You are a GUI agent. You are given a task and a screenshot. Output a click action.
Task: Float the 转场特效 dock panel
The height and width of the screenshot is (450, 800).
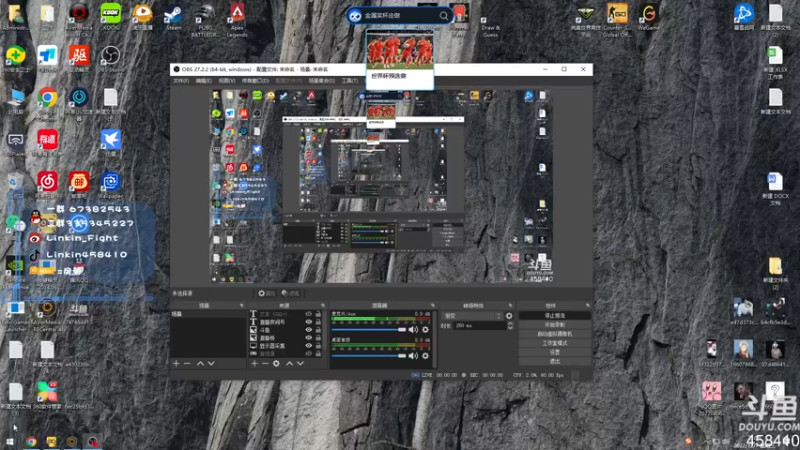pyautogui.click(x=510, y=305)
